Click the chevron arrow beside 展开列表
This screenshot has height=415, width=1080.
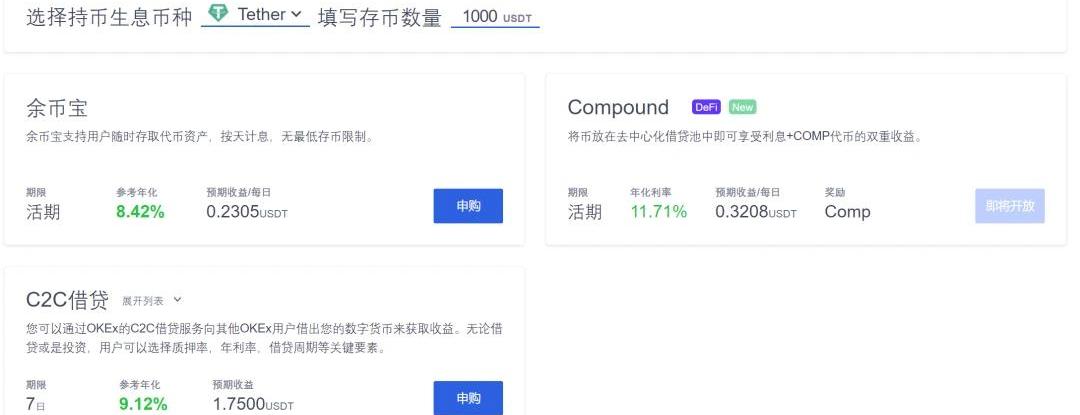pos(178,299)
